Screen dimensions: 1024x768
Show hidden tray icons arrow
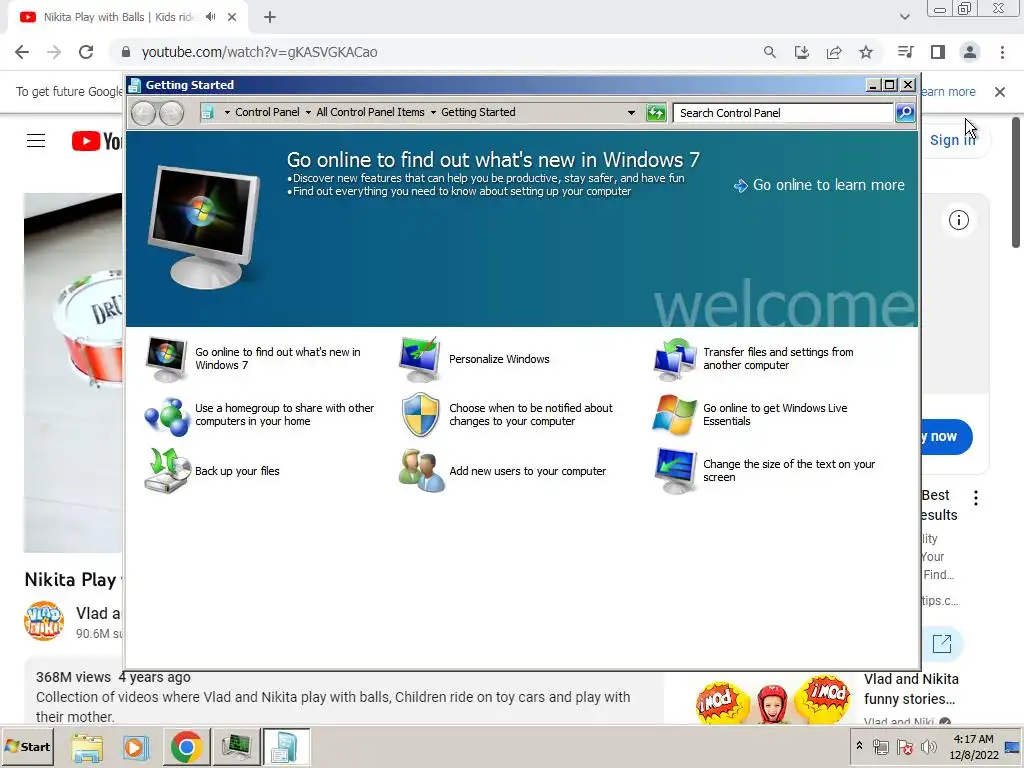coord(859,746)
